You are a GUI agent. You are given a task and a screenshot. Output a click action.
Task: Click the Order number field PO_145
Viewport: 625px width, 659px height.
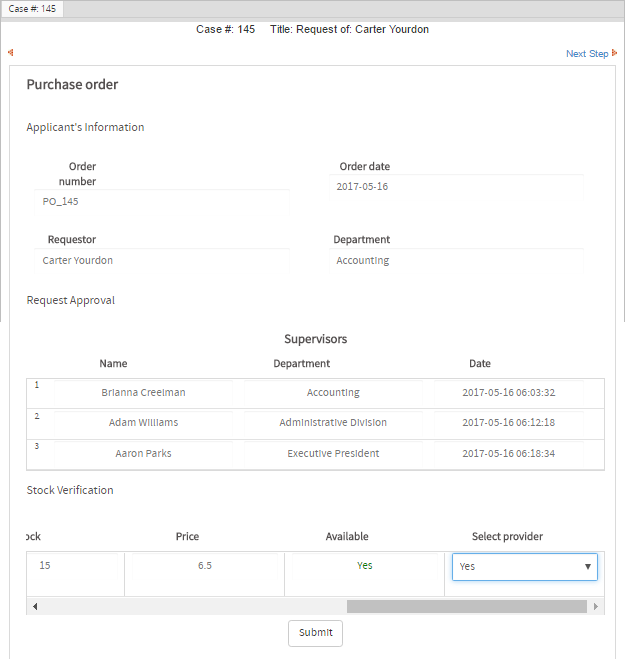160,202
